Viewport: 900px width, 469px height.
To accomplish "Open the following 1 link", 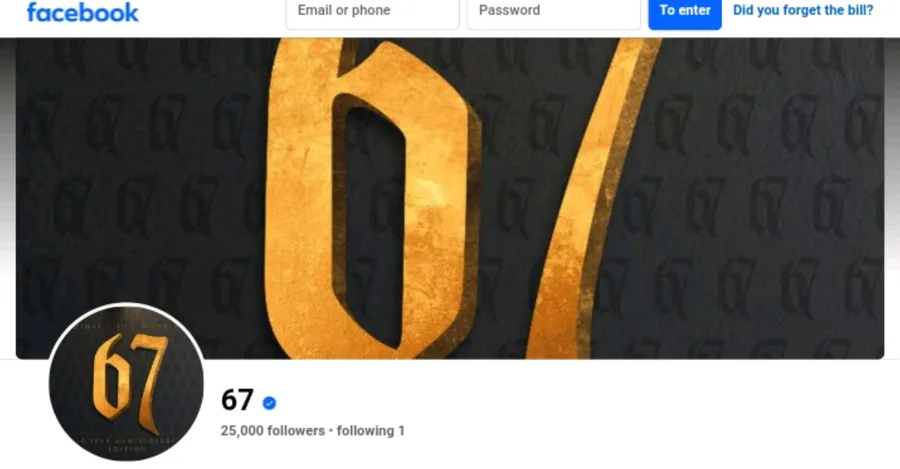I will pos(371,431).
